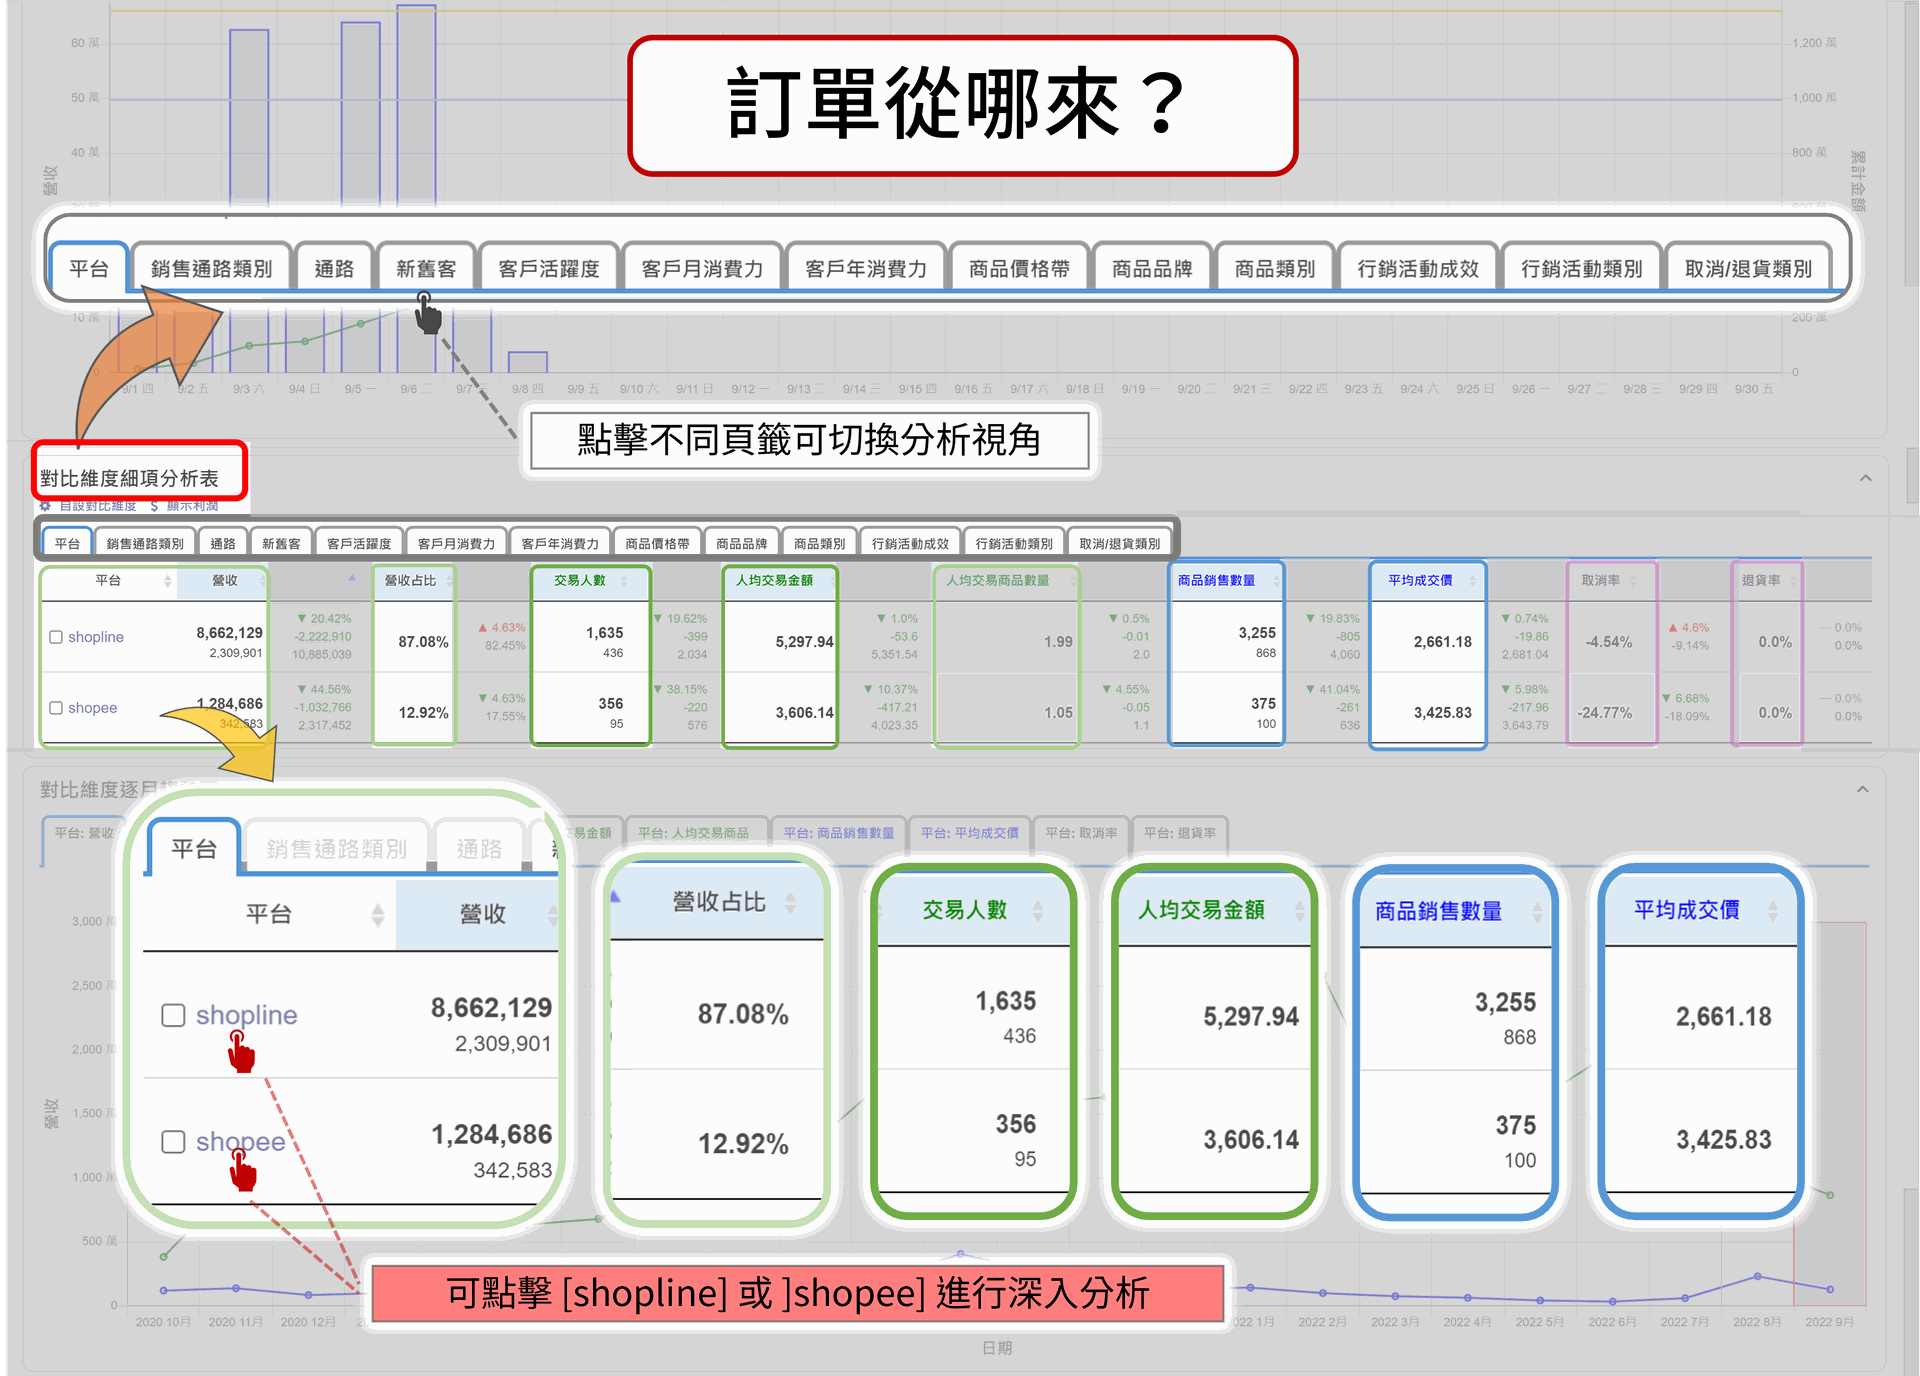Image resolution: width=1920 pixels, height=1376 pixels.
Task: Select the -2,222,910 revenue change value
Action: click(x=323, y=637)
